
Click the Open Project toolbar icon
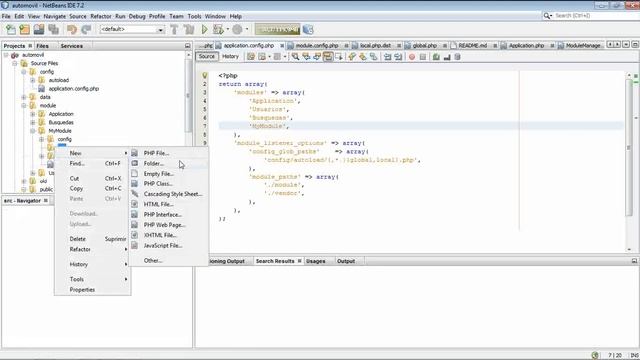39,29
